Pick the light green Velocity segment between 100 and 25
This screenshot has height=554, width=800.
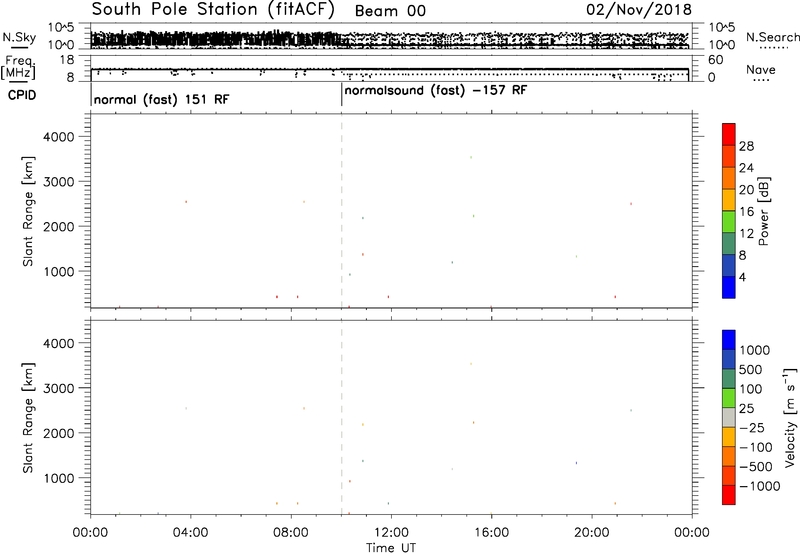(x=729, y=398)
